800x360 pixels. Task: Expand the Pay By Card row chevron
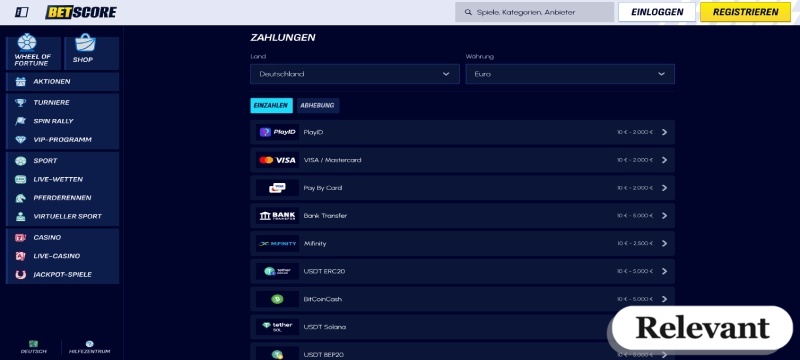(x=664, y=188)
